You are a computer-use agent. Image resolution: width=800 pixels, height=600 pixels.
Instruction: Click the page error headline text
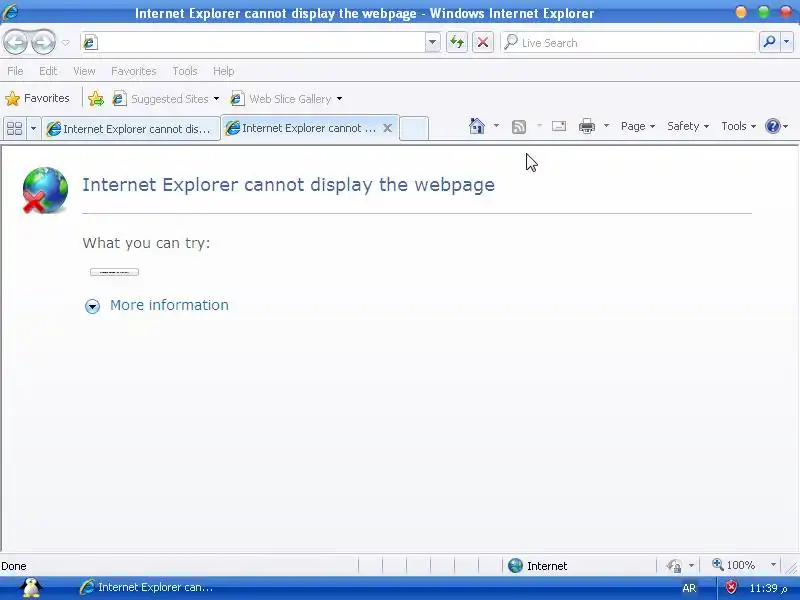pyautogui.click(x=288, y=185)
